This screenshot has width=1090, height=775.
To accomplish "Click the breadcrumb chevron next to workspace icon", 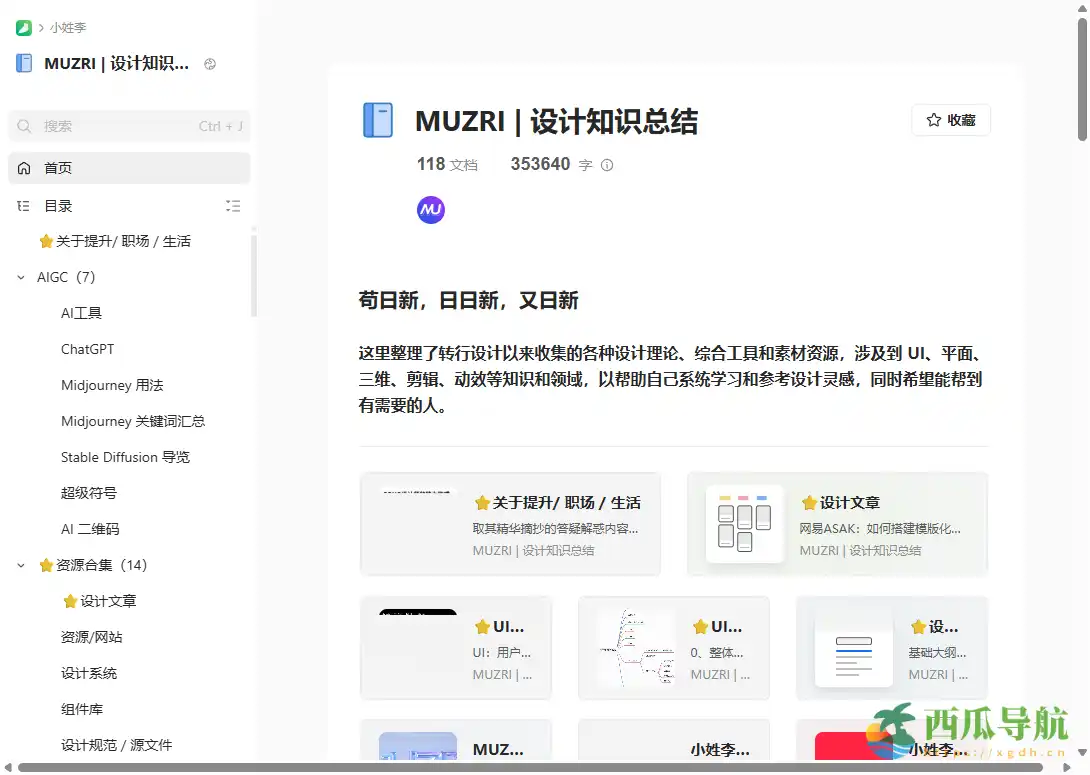I will tap(39, 27).
